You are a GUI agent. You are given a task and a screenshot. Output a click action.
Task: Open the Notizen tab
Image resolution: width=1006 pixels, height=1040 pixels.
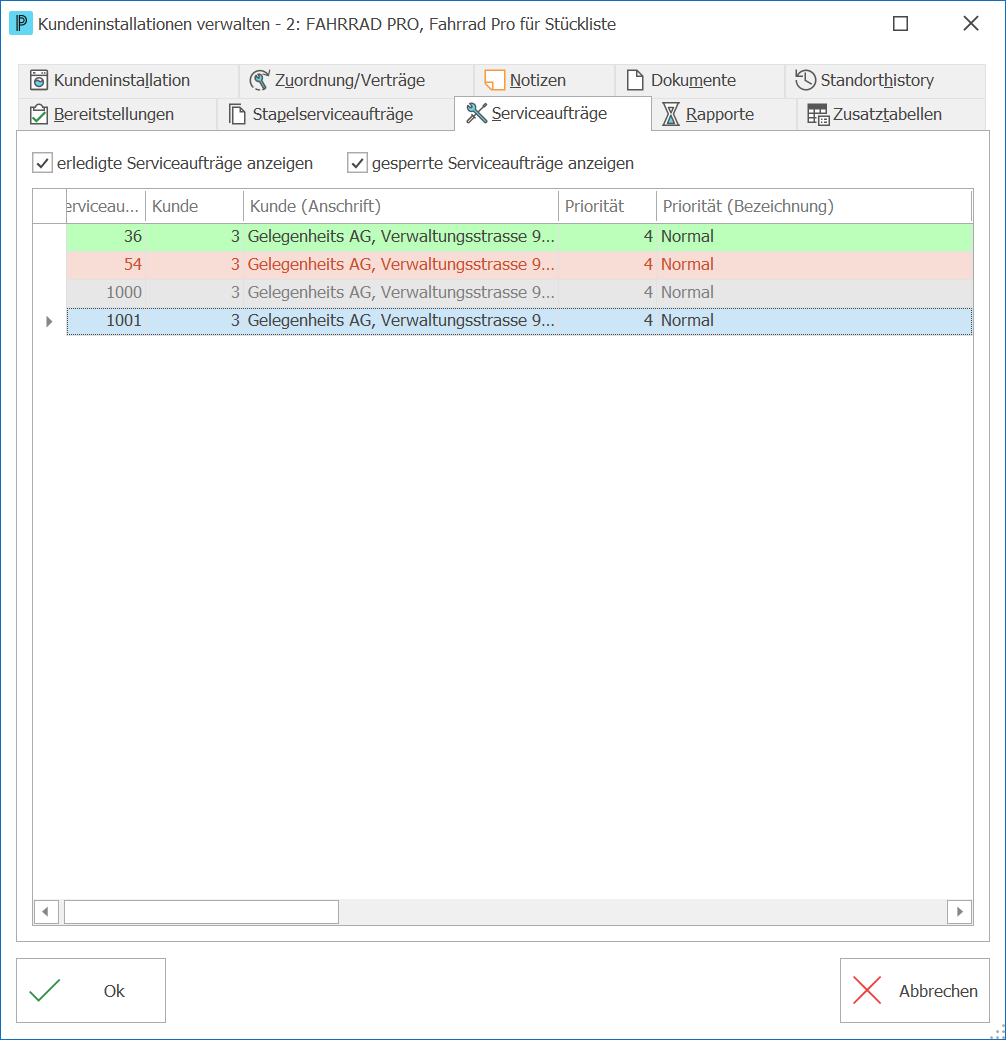pyautogui.click(x=544, y=80)
